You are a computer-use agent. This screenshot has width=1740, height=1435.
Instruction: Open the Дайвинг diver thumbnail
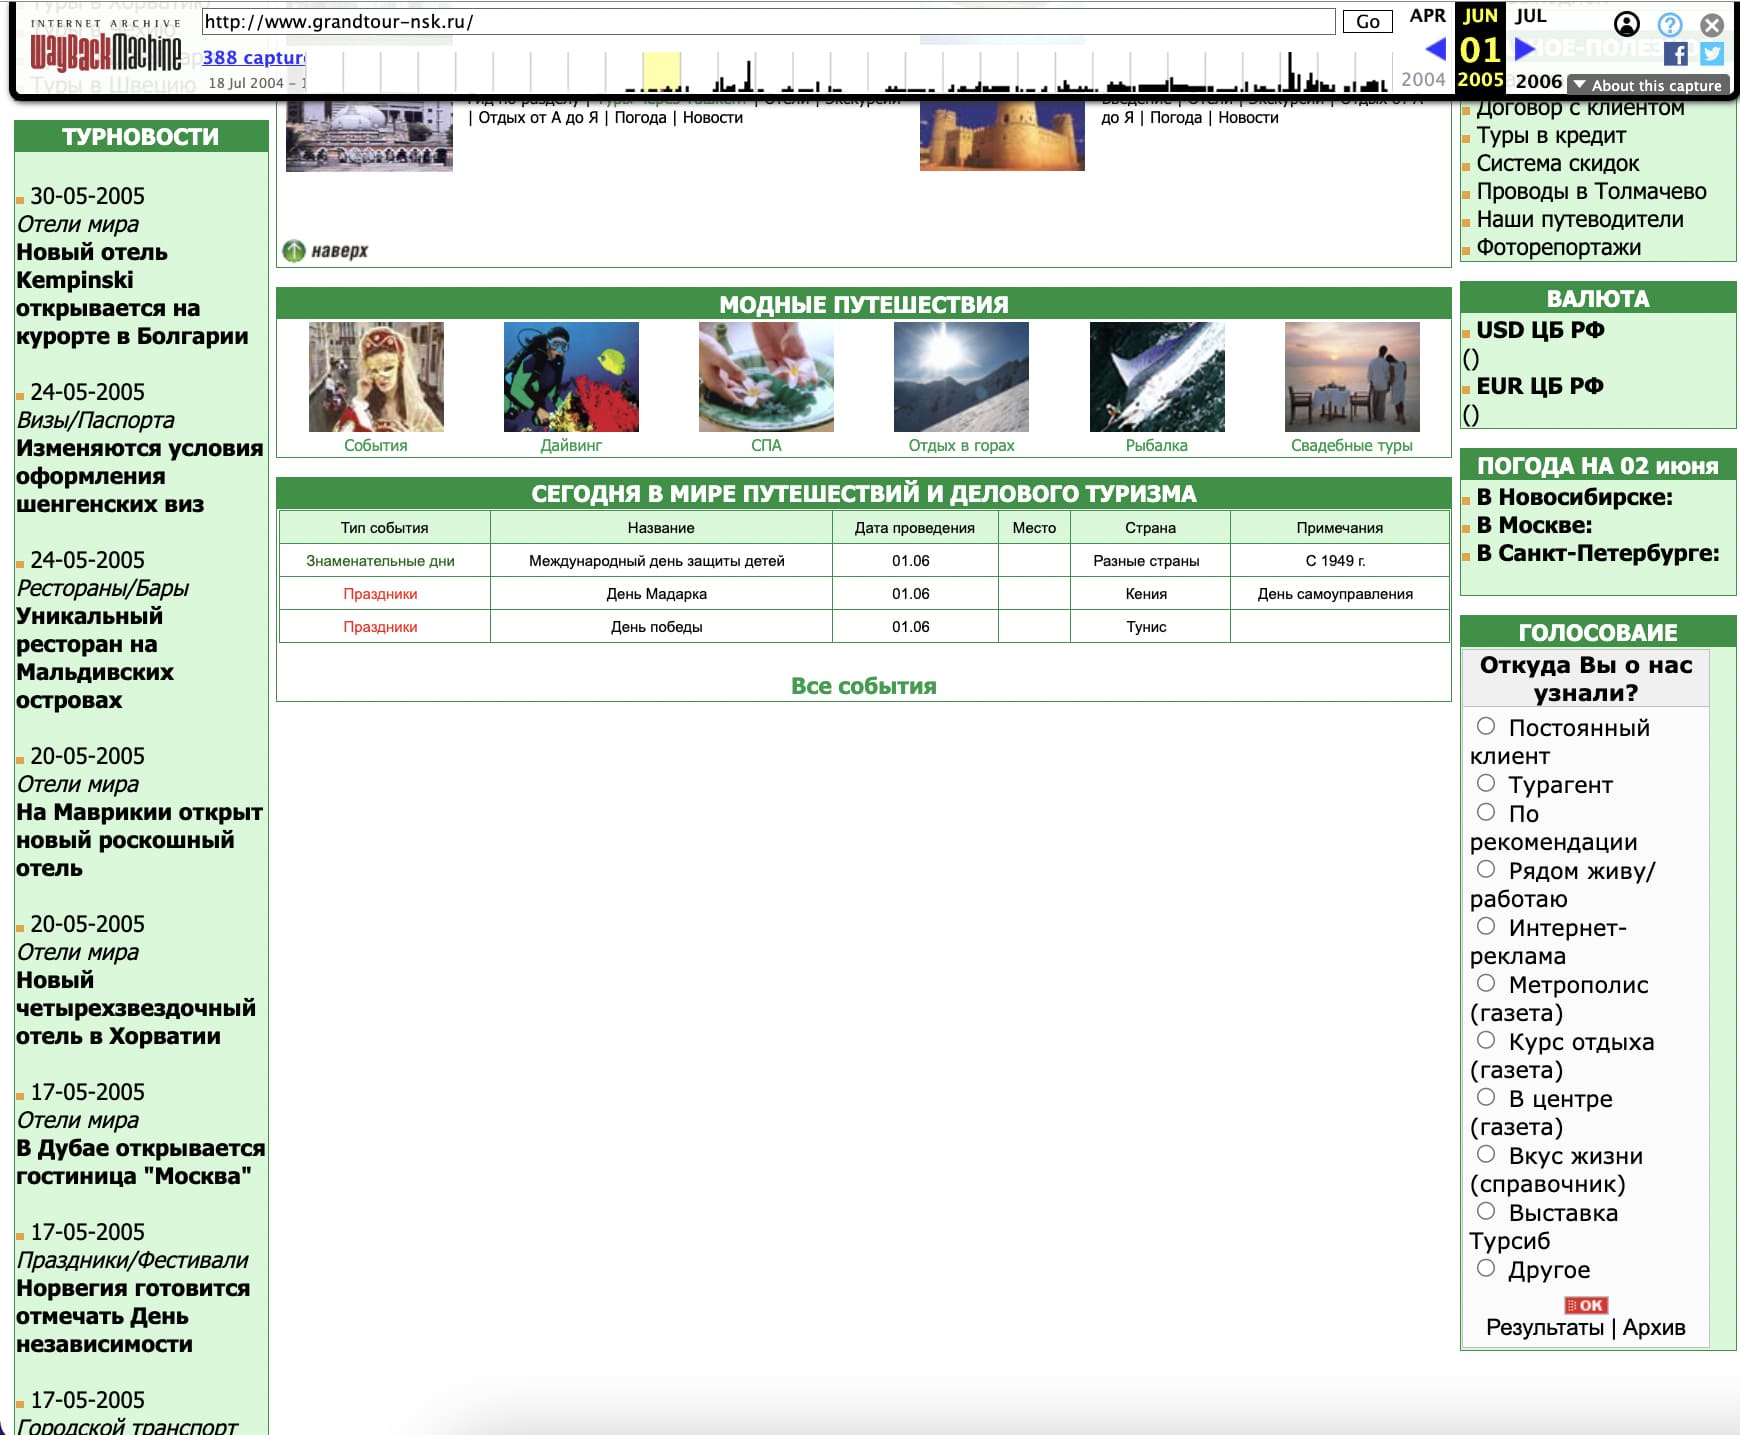571,377
